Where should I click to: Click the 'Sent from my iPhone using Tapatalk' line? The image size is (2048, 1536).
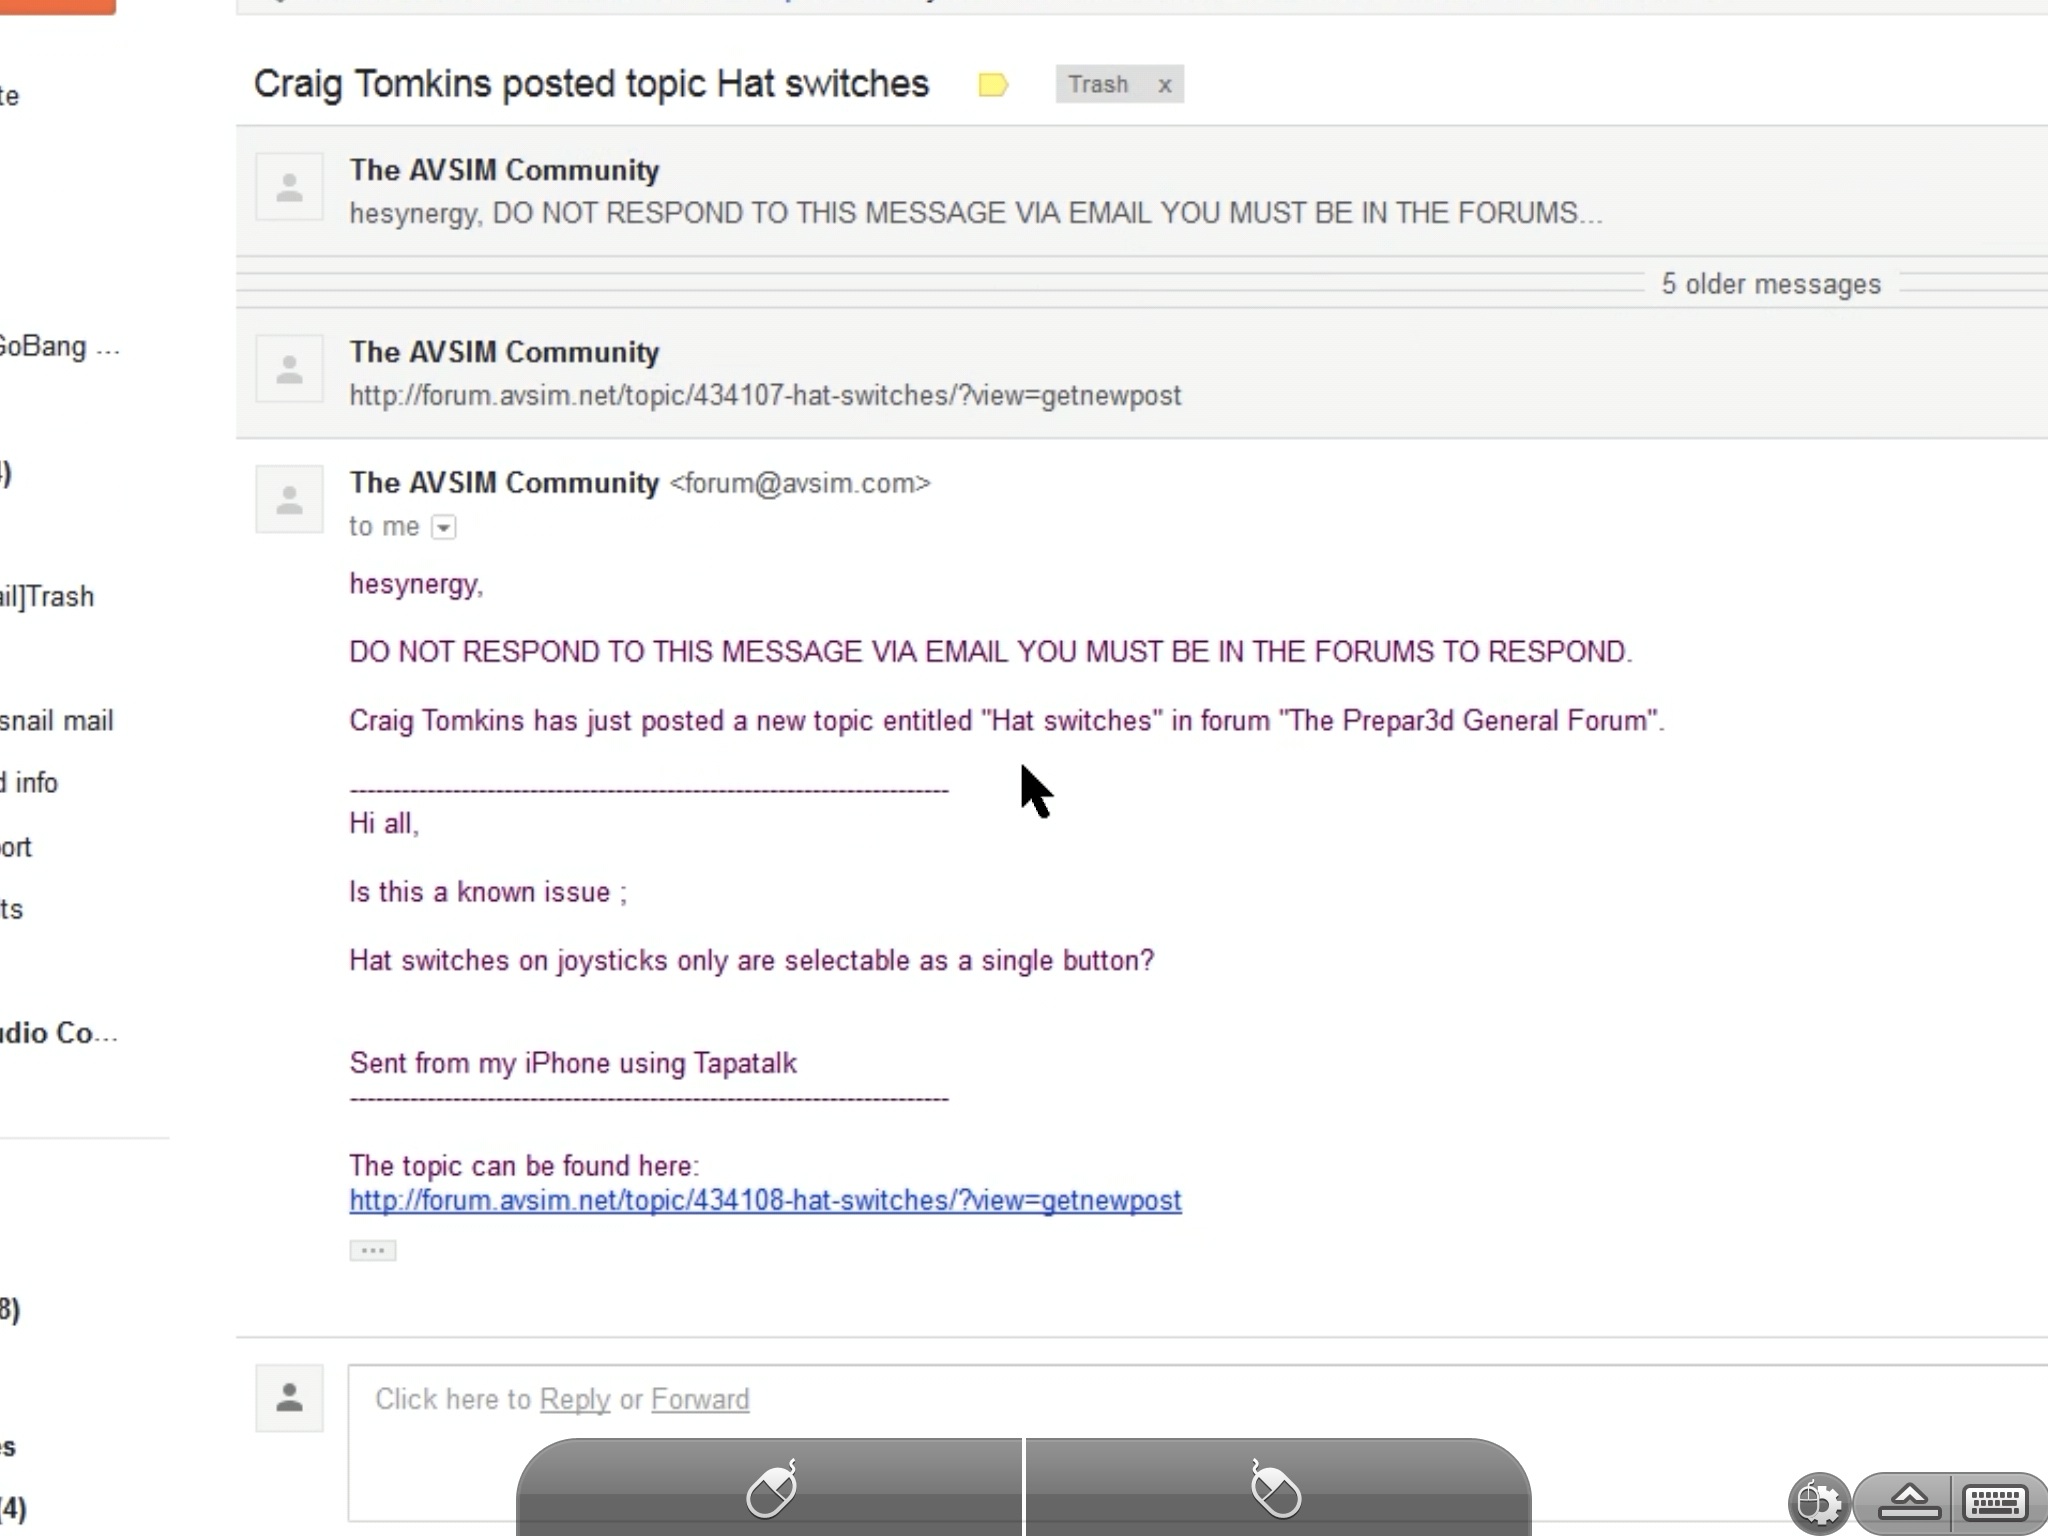[573, 1063]
